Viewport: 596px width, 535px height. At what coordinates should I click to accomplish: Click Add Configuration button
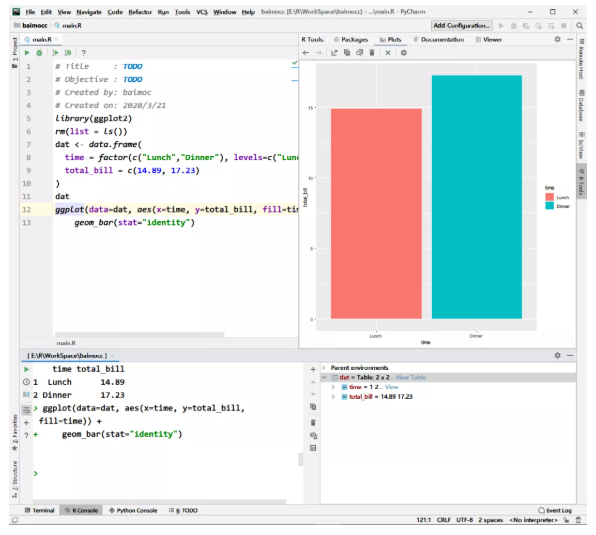click(x=462, y=25)
